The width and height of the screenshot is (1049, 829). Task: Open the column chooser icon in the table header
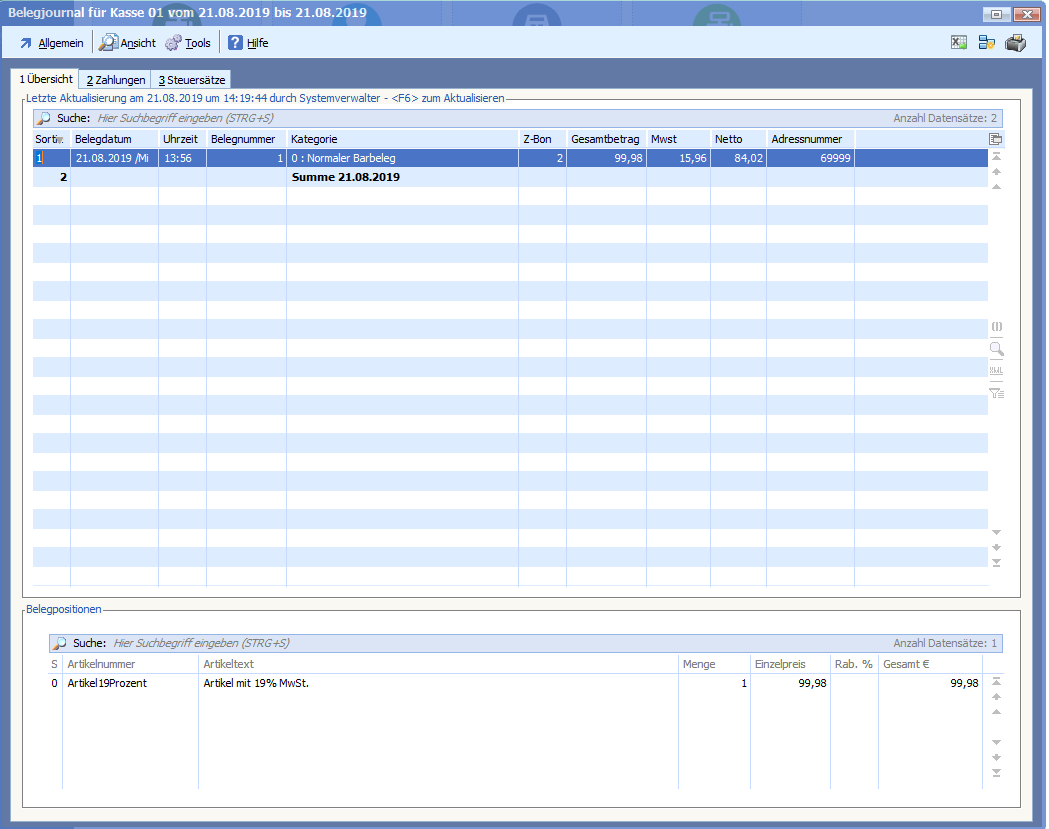996,139
